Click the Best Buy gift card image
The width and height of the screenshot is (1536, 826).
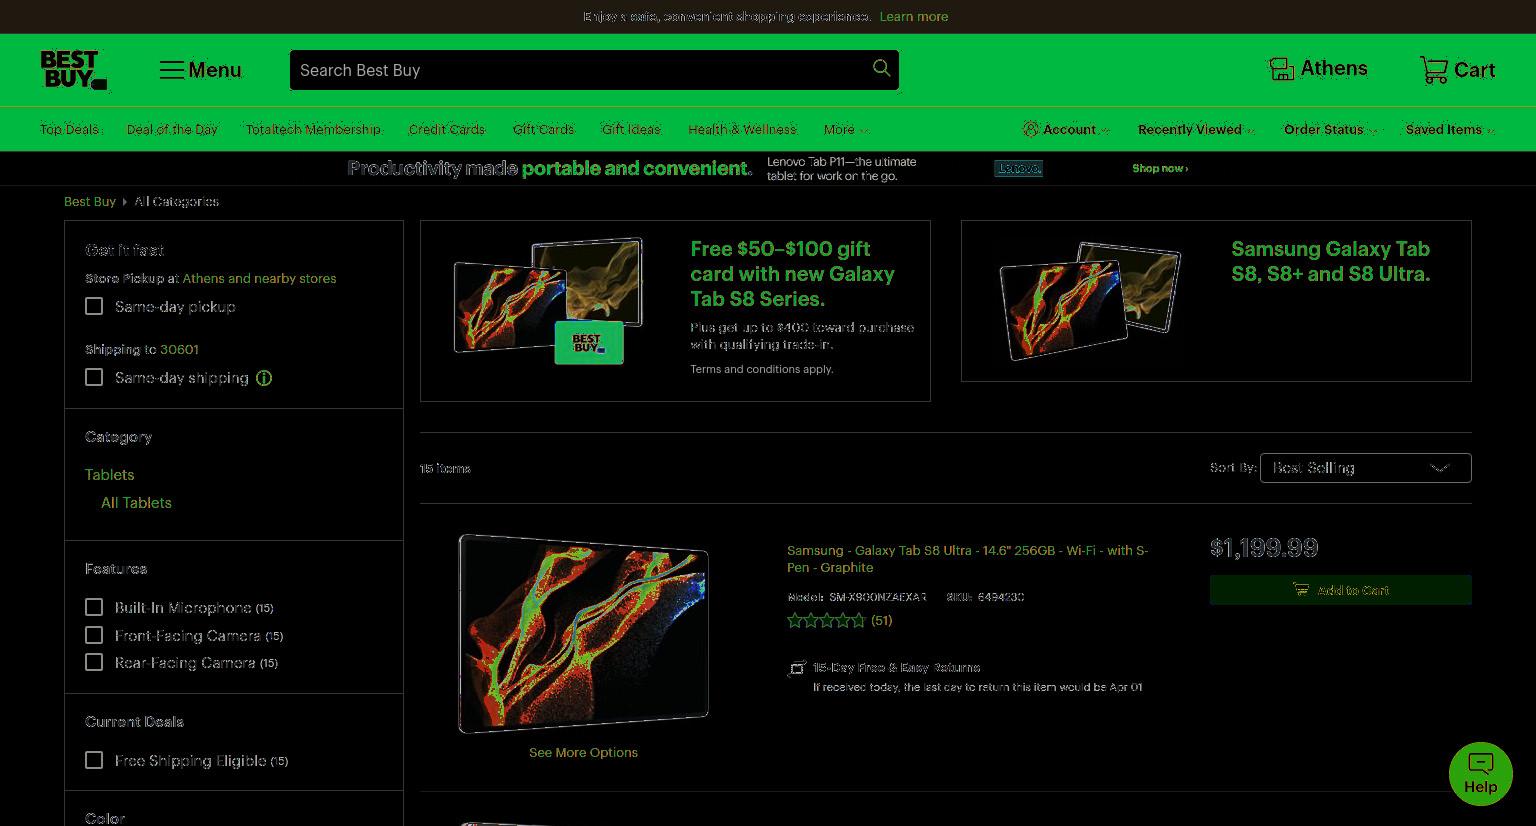coord(589,343)
